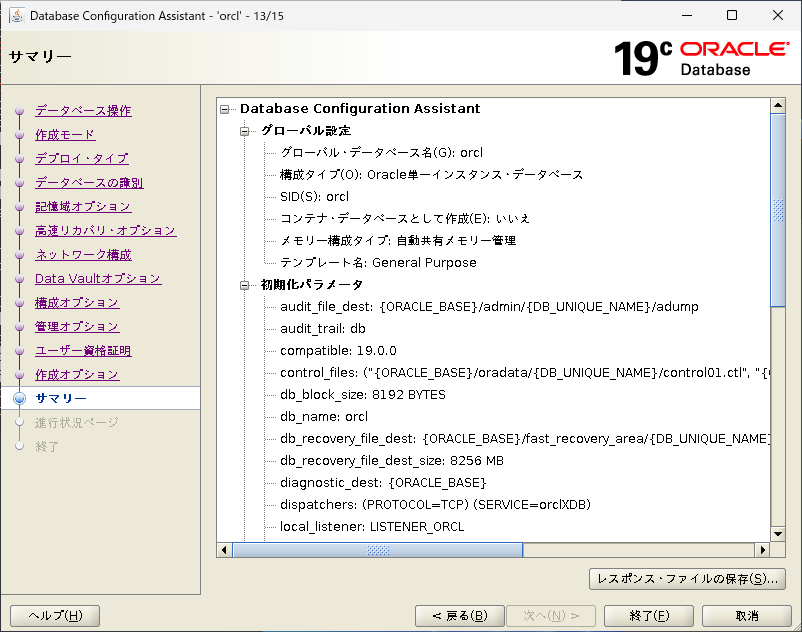The height and width of the screenshot is (632, 802).
Task: Select the current サマリー step
Action: click(x=61, y=398)
